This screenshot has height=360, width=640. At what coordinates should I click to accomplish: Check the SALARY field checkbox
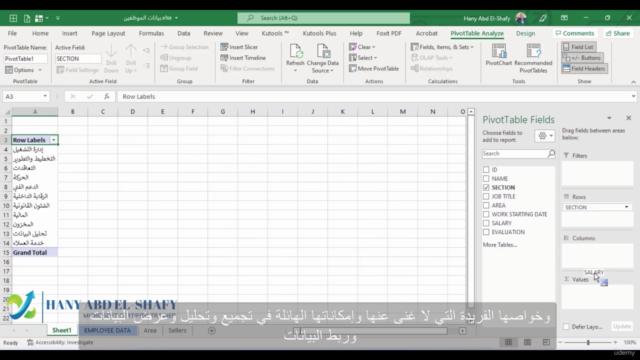click(486, 223)
